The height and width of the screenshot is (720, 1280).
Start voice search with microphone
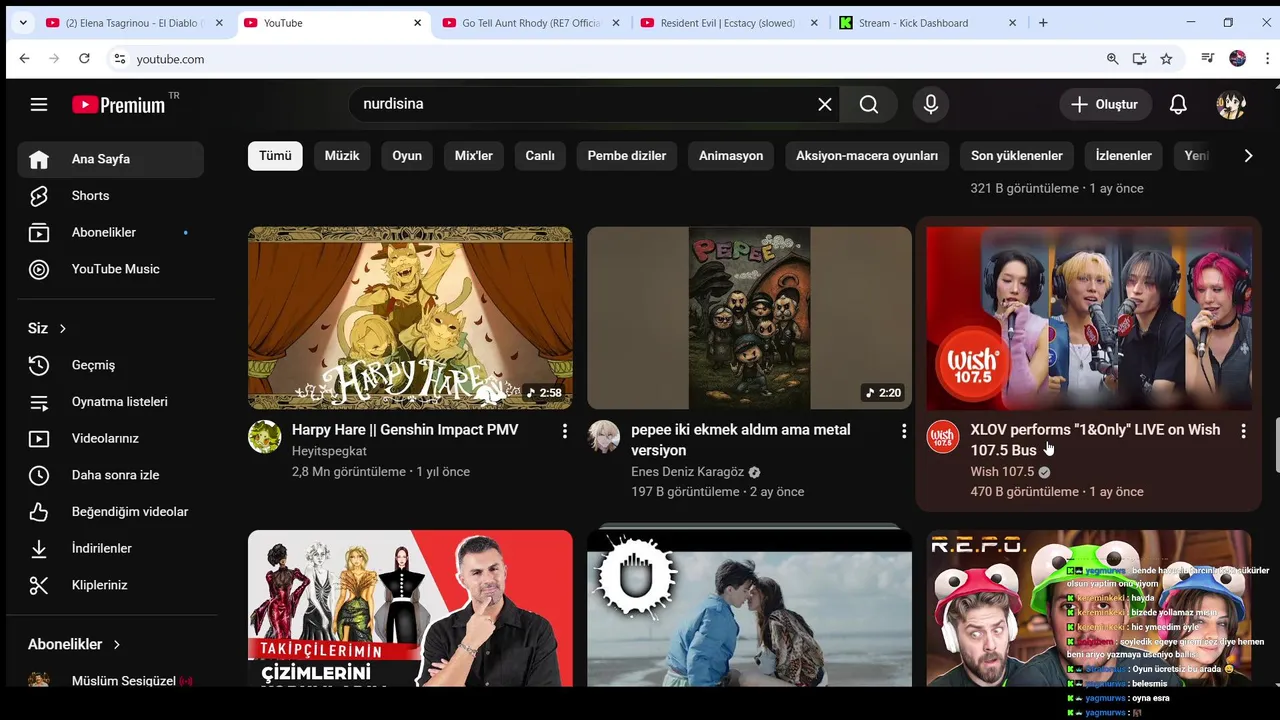[x=931, y=104]
